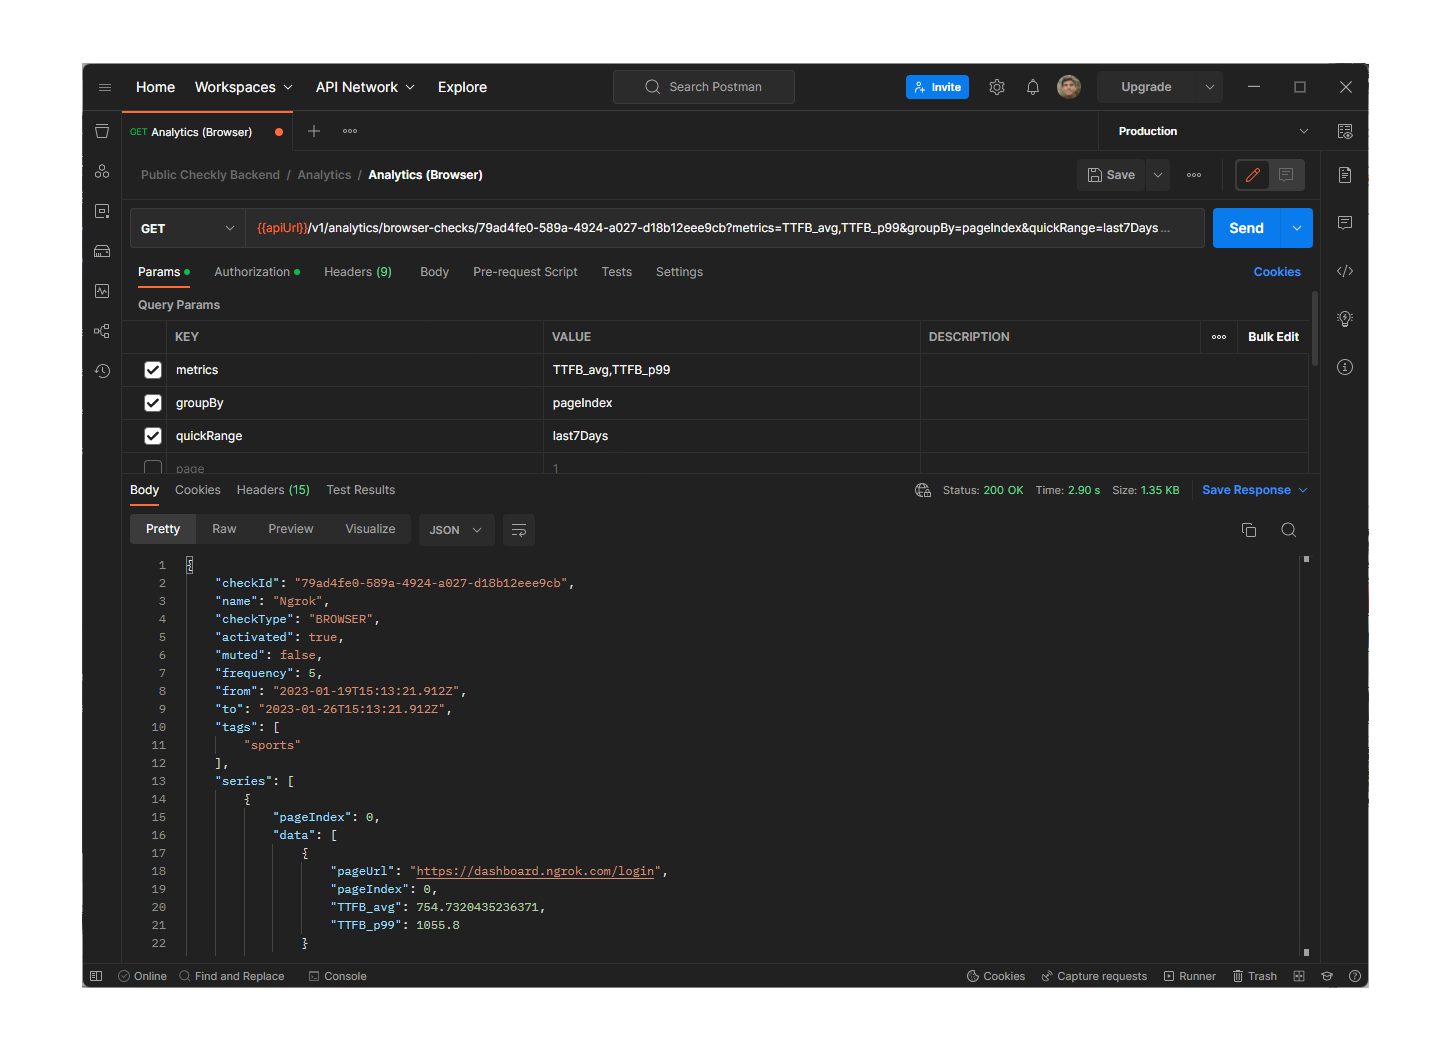Click the Send button
This screenshot has height=1050, width=1450.
pos(1246,227)
